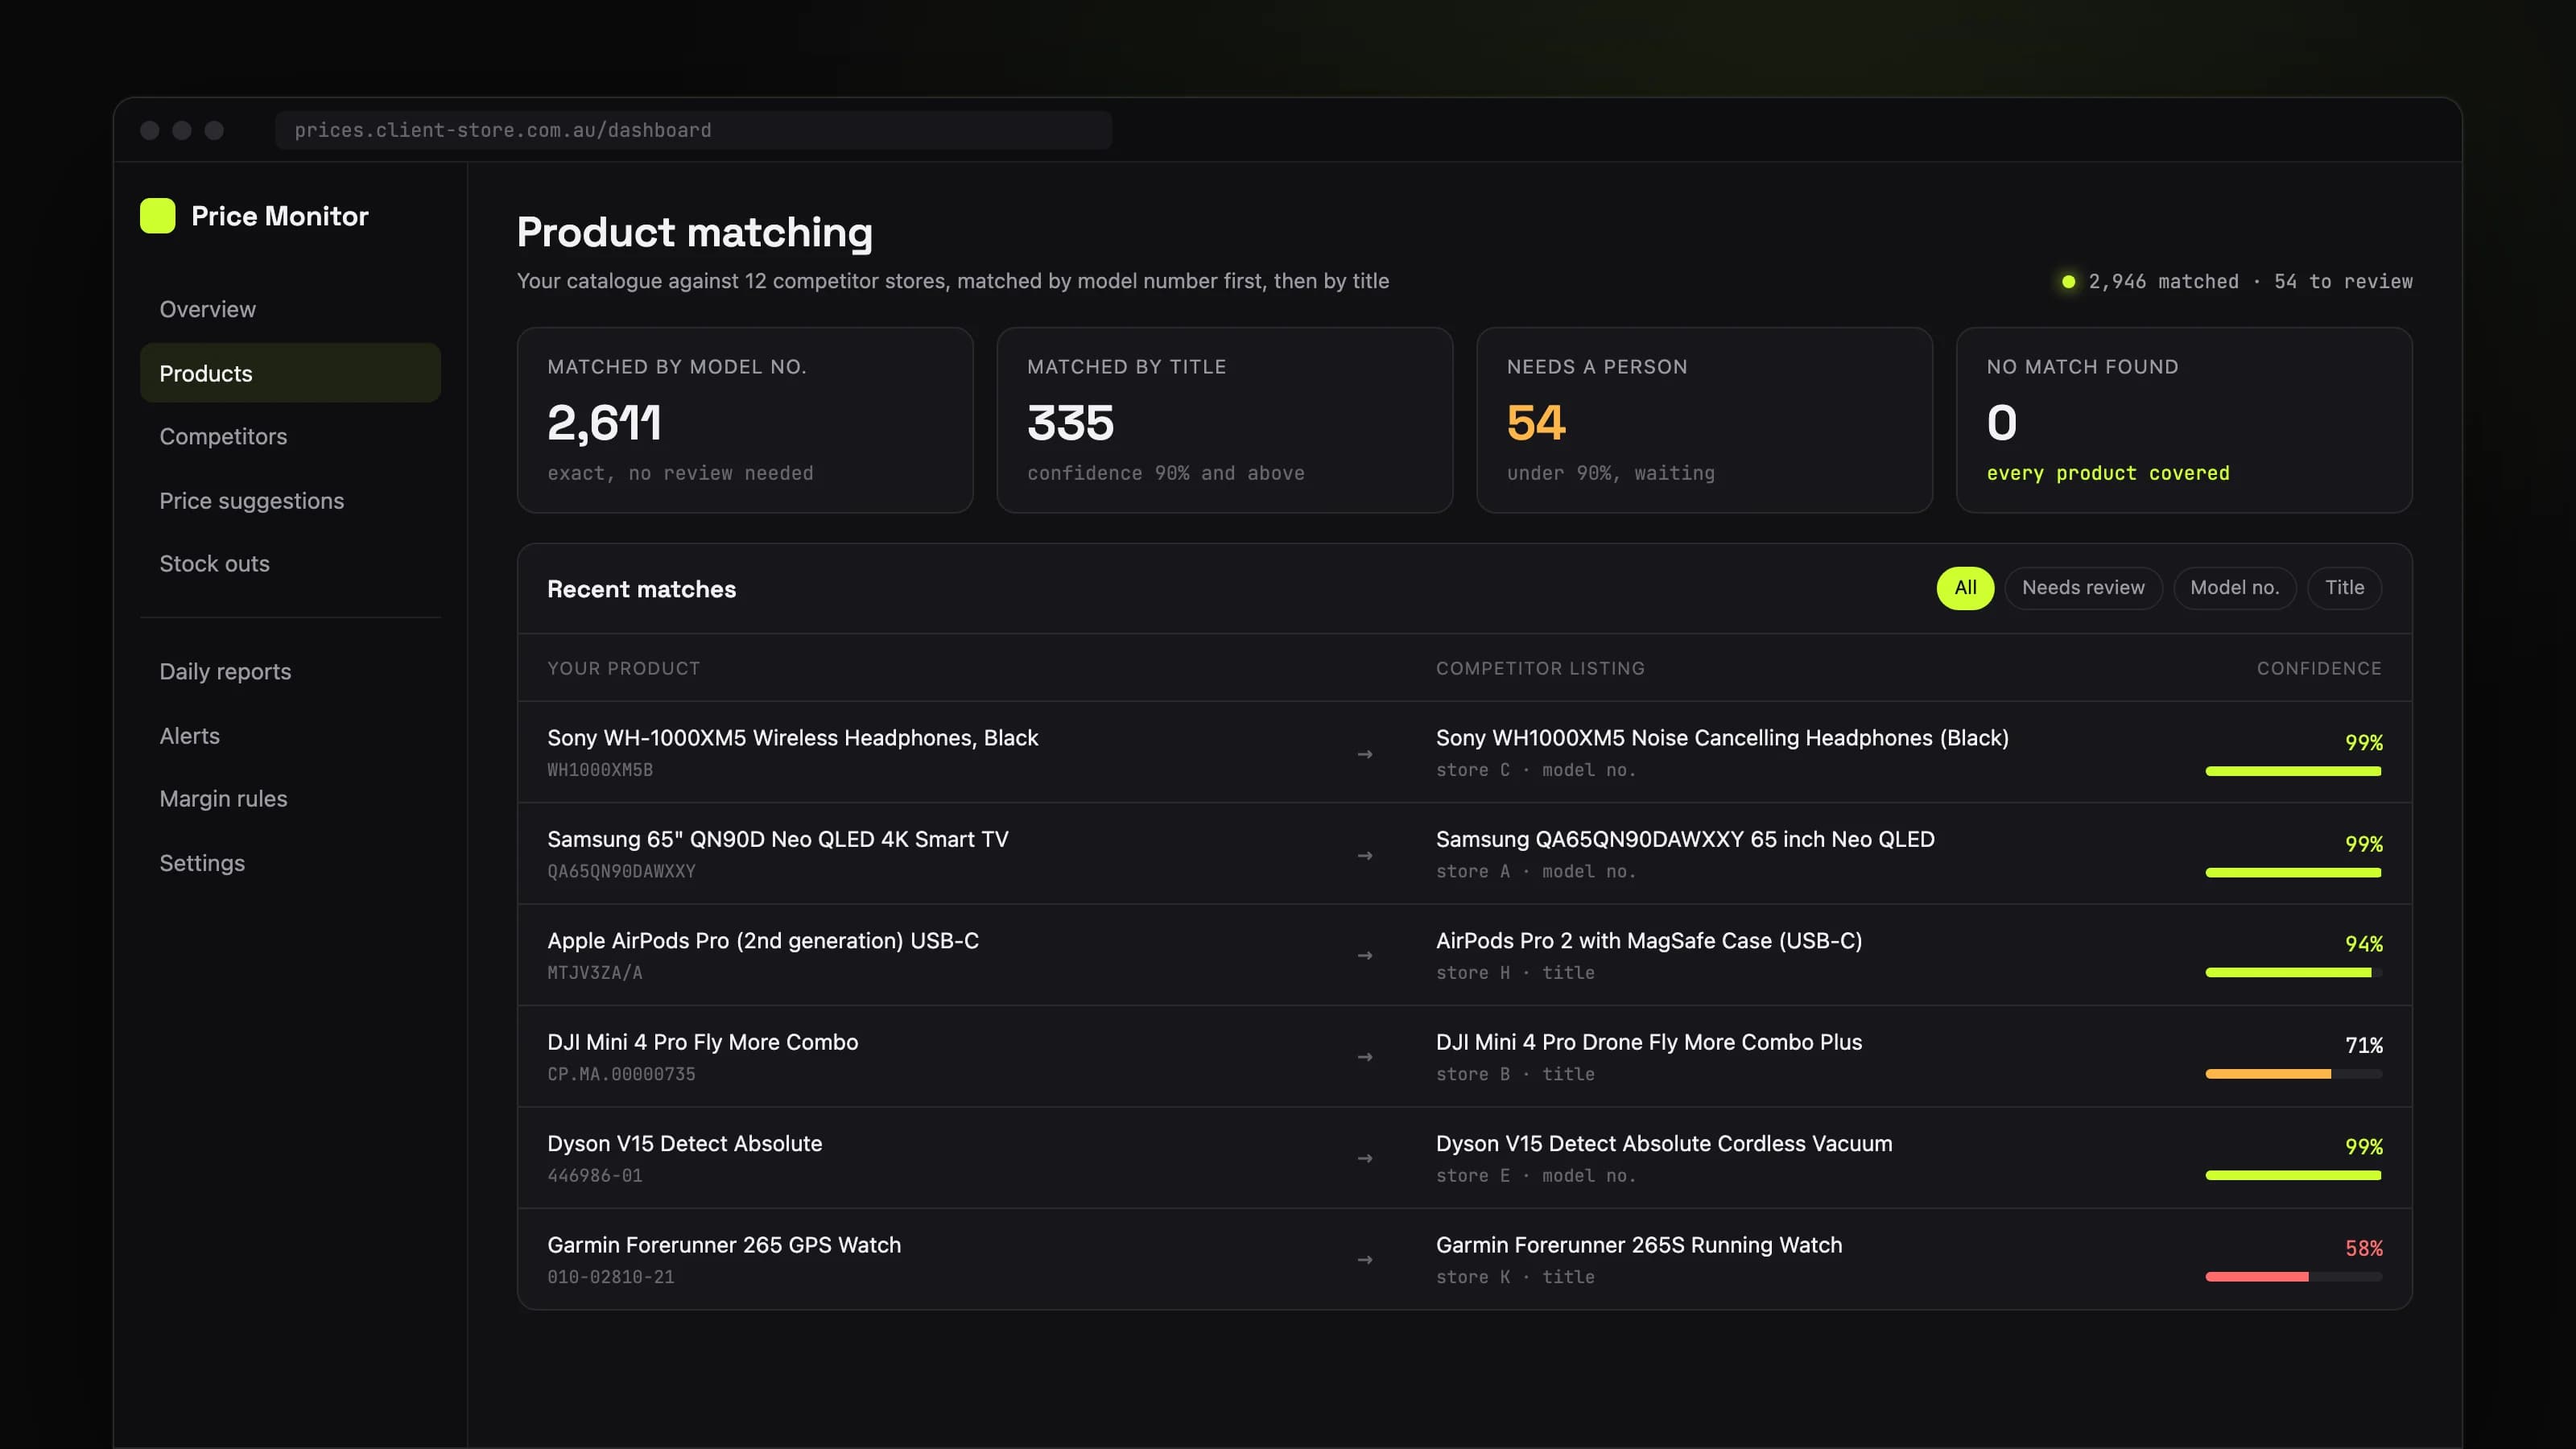Screen dimensions: 2576x1449
Task: Click Dyson V15 Detect Absolute product name
Action: pos(684,1144)
